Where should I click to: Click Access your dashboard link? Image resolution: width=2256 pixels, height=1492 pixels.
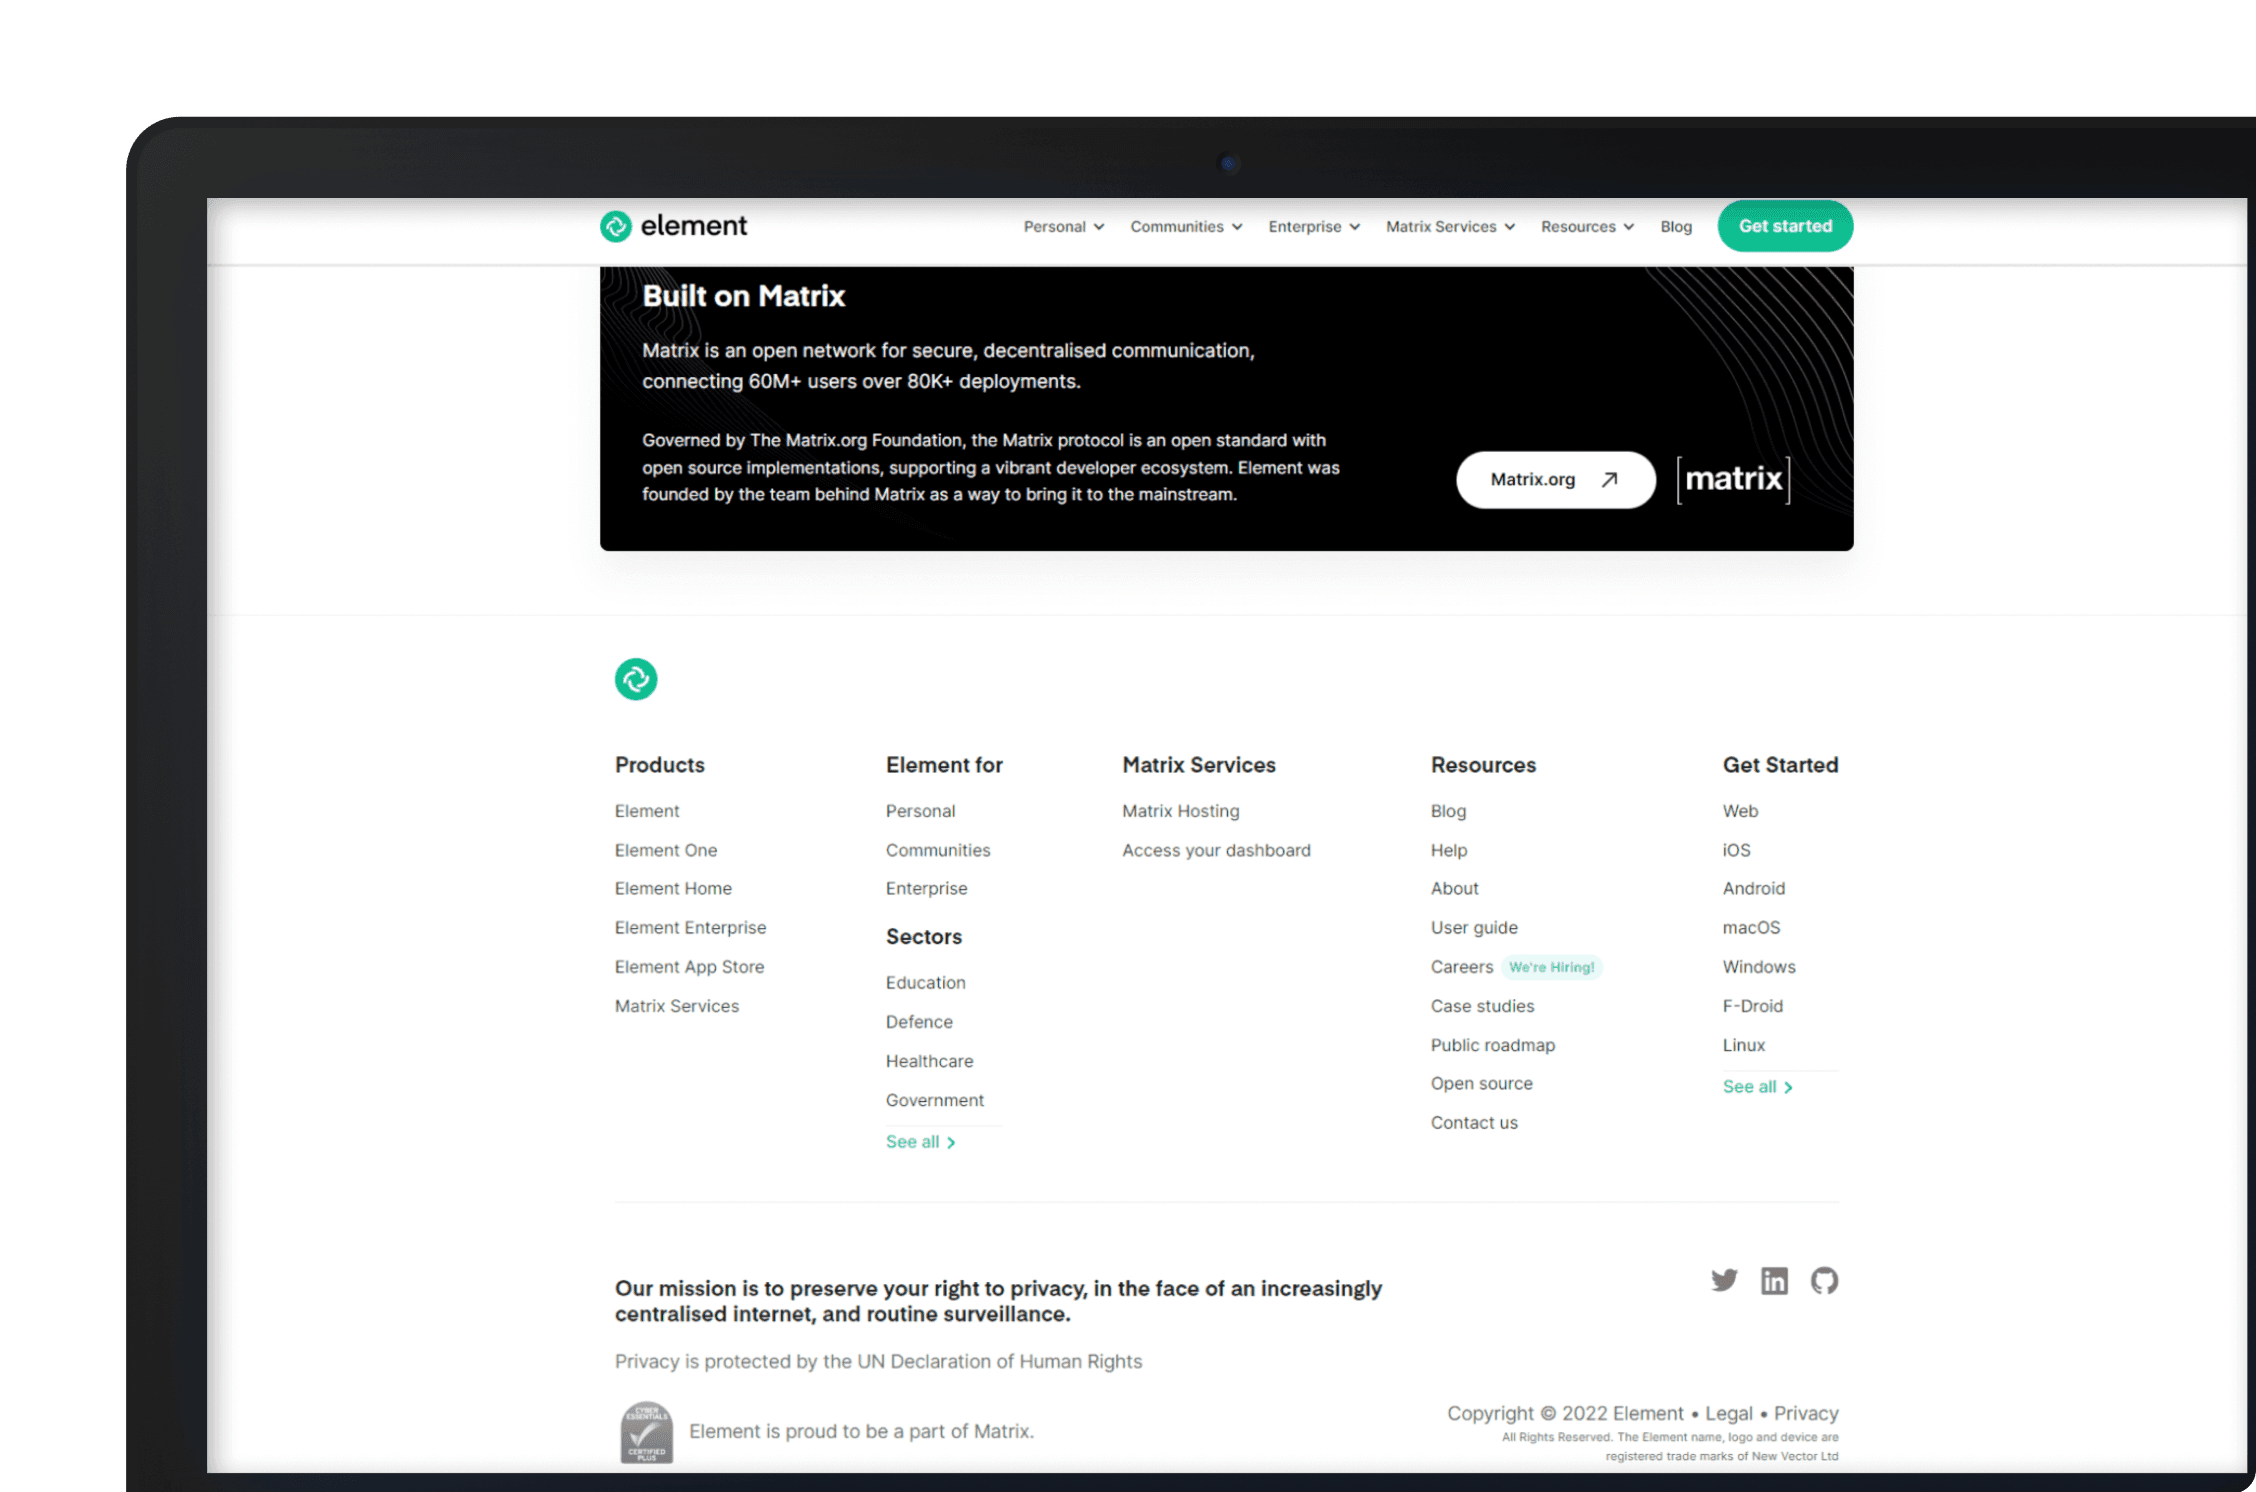pyautogui.click(x=1216, y=850)
